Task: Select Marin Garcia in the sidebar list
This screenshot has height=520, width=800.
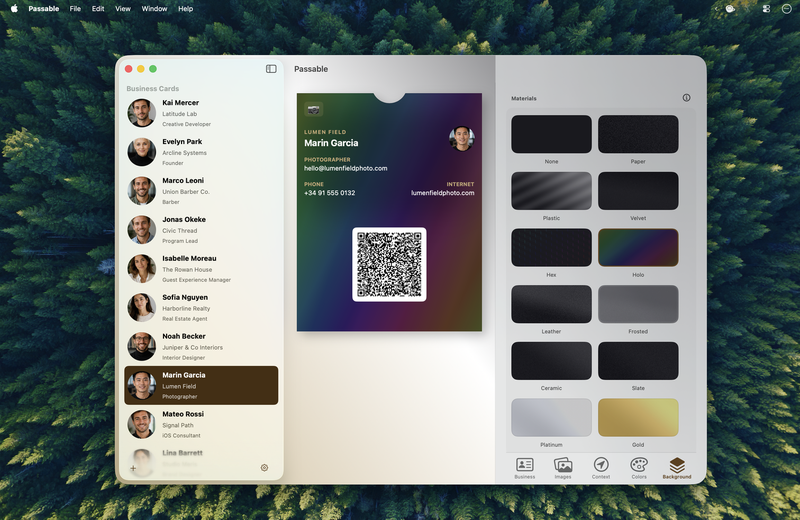Action: tap(201, 385)
